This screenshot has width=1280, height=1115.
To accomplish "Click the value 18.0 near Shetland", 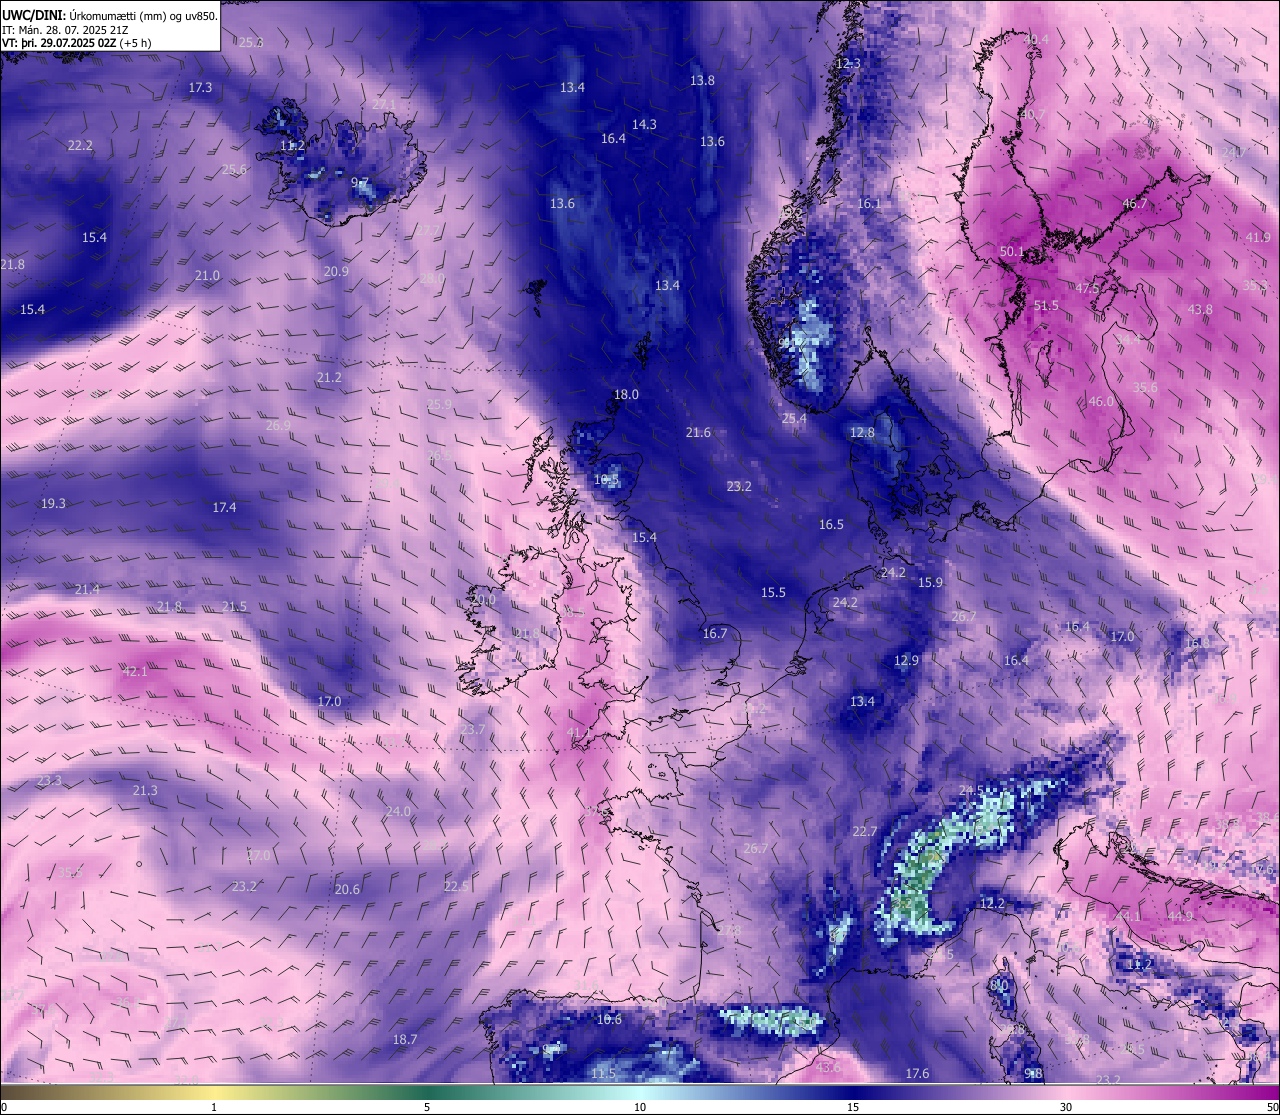I will [x=626, y=395].
